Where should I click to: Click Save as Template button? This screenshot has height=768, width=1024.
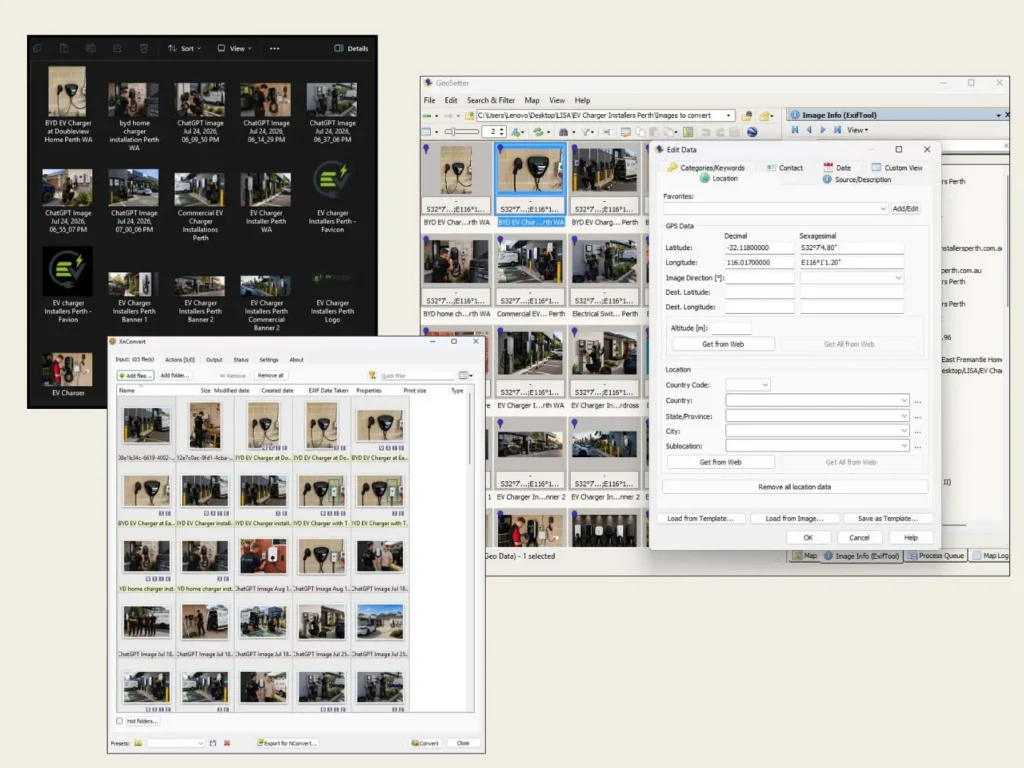[888, 519]
